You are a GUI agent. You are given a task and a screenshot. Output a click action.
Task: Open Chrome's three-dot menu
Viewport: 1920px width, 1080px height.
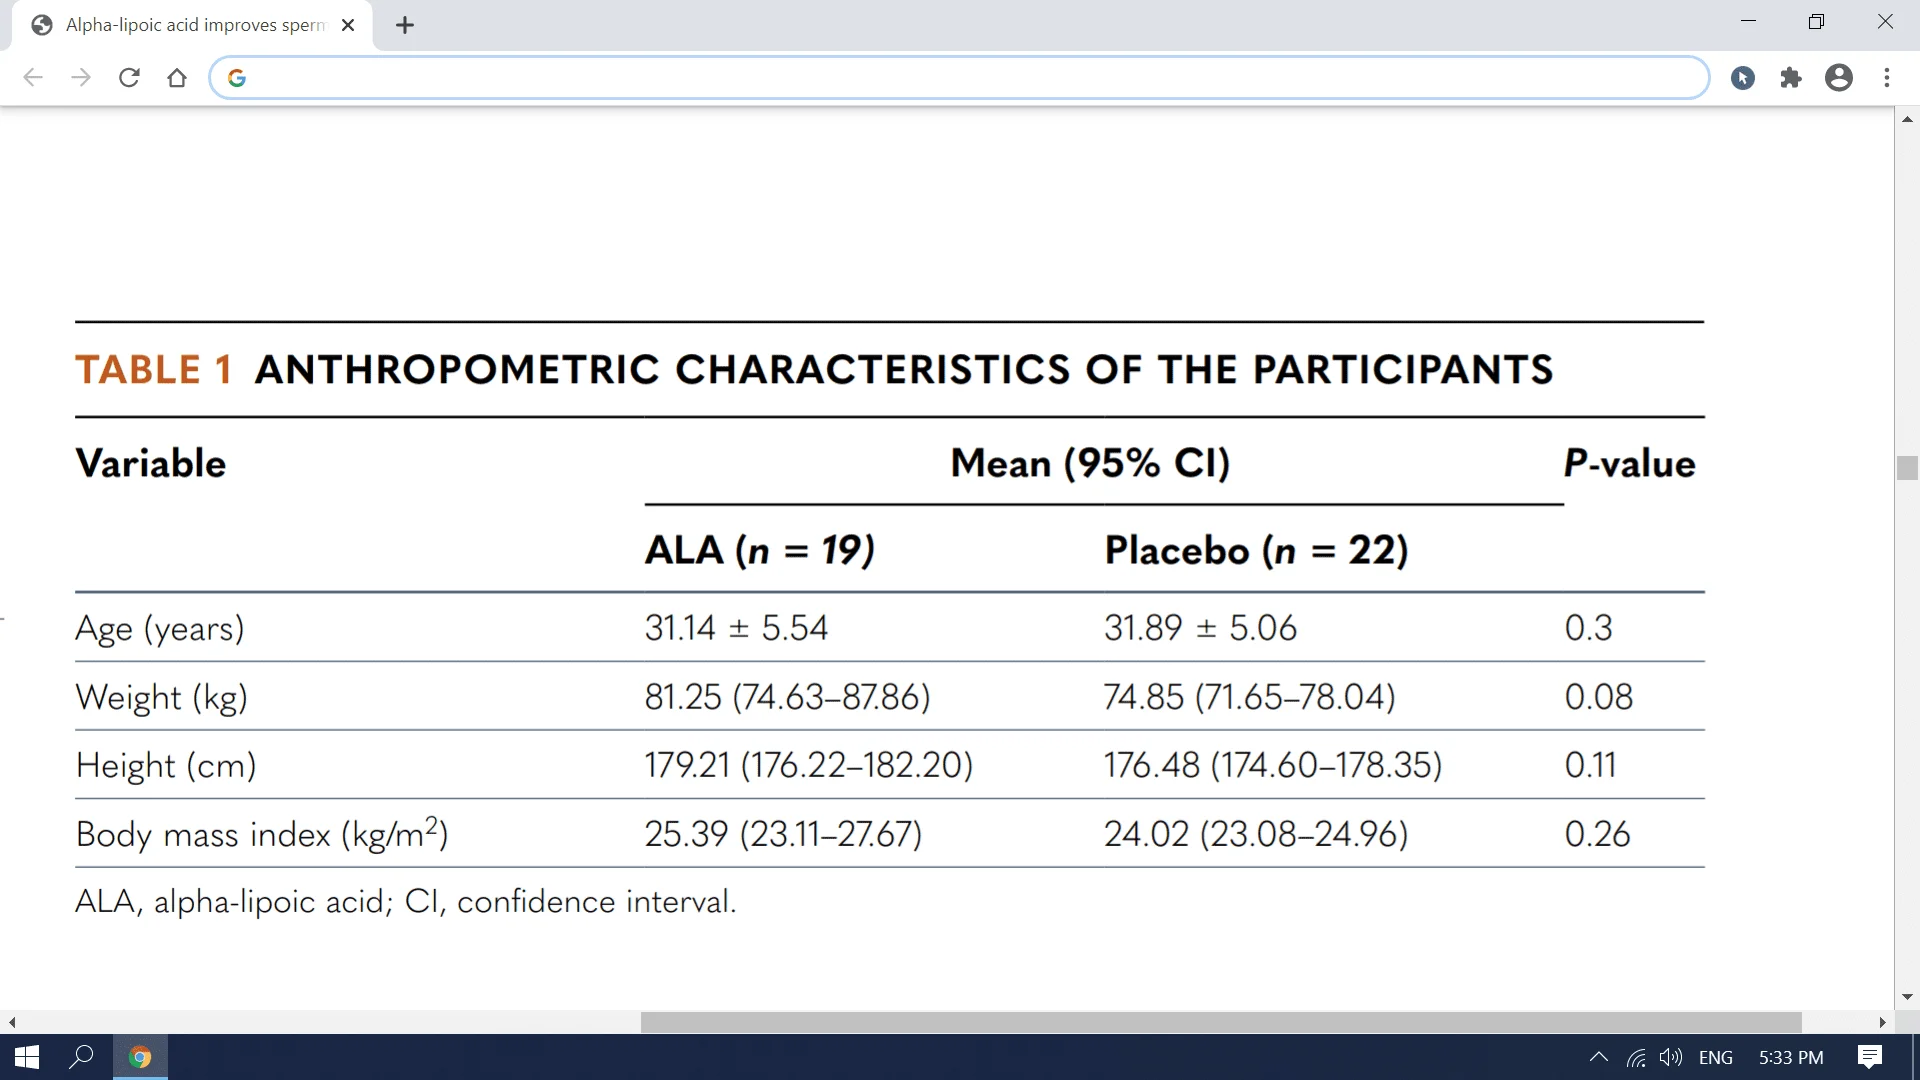pyautogui.click(x=1887, y=78)
